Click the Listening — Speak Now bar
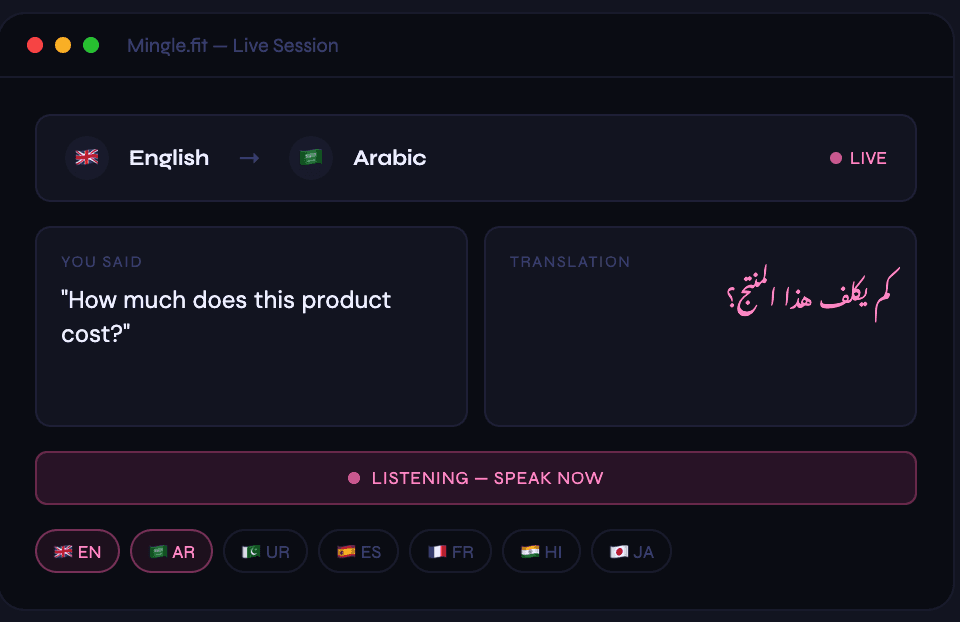The height and width of the screenshot is (622, 960). 476,478
